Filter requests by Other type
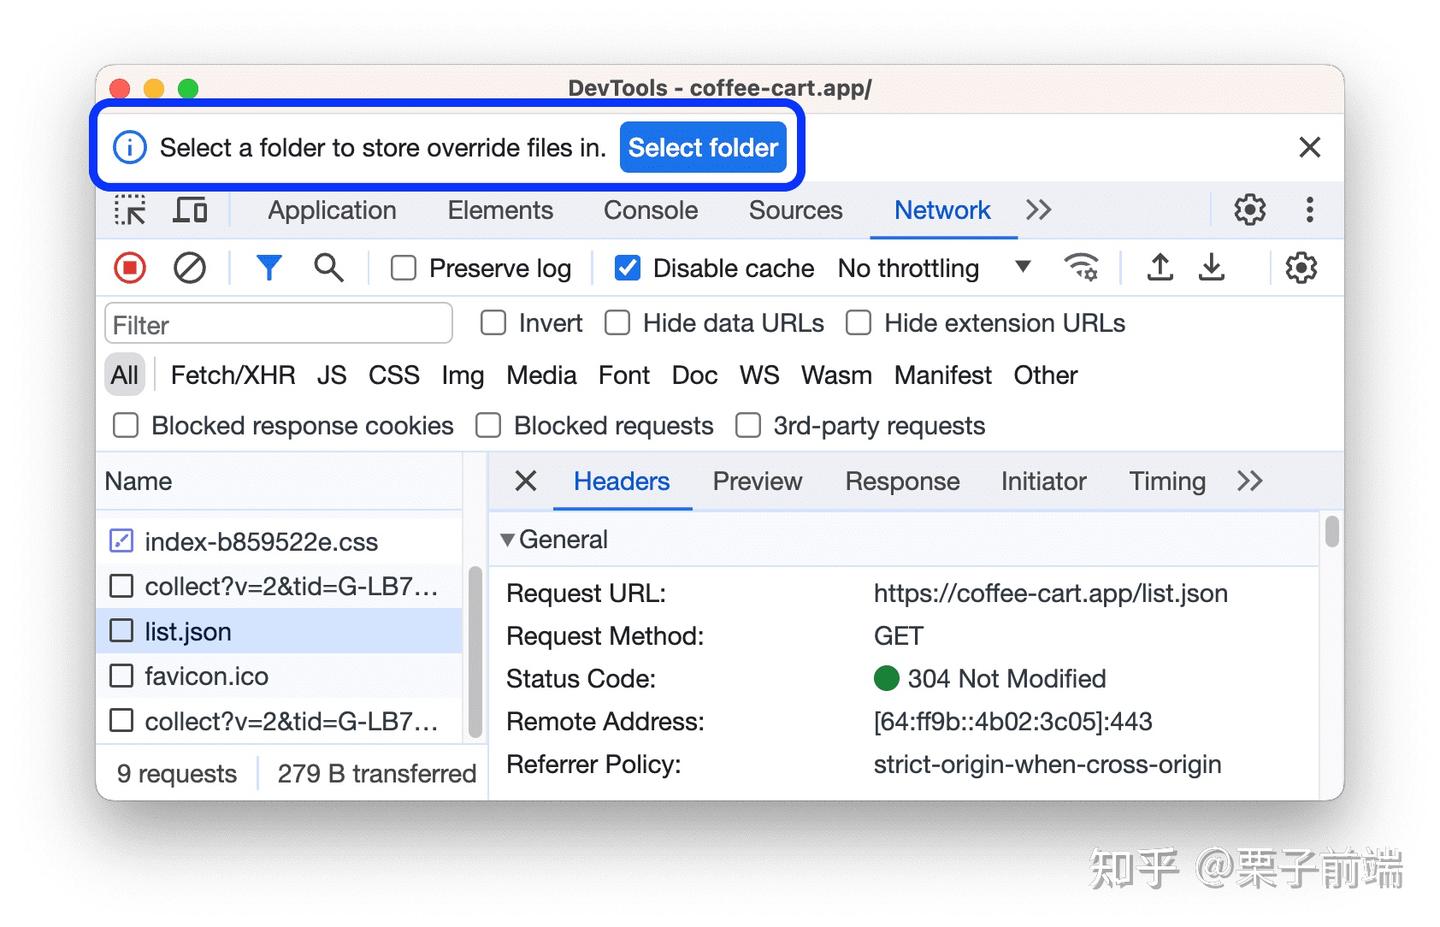 click(1046, 375)
